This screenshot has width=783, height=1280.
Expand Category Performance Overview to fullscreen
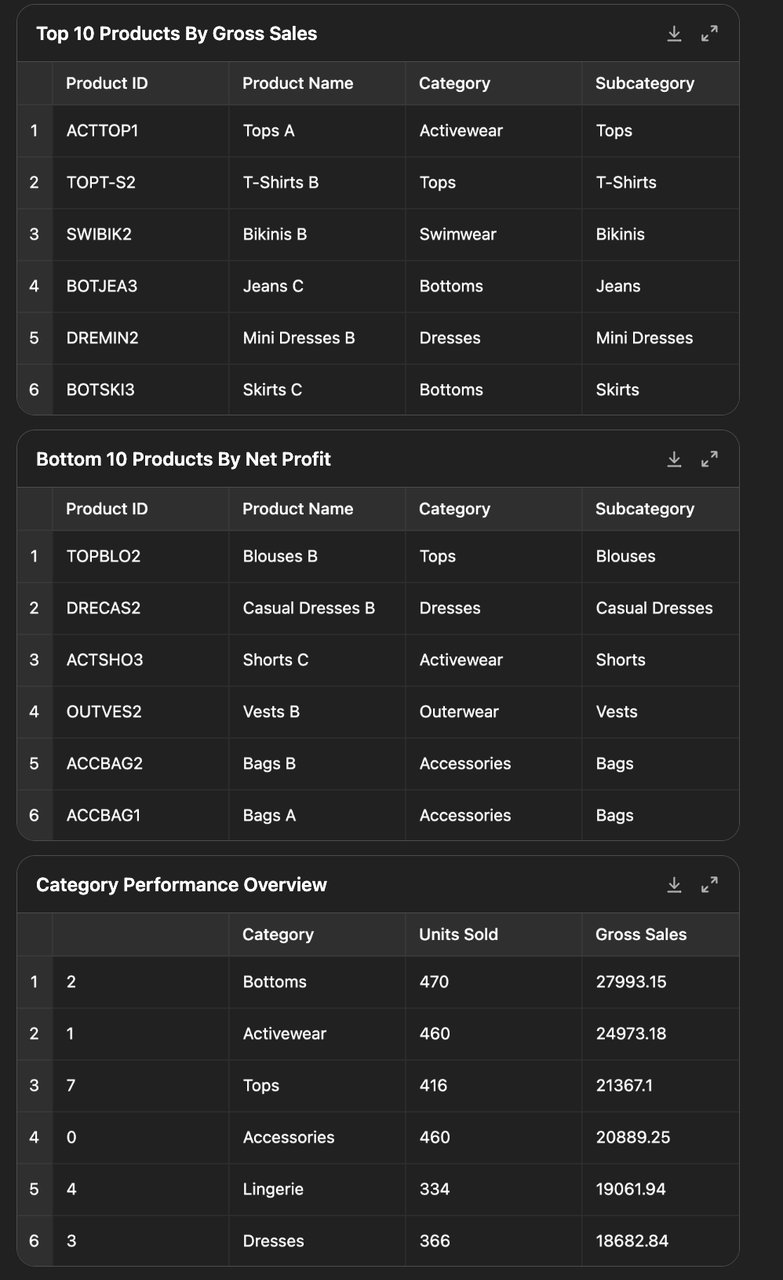[x=709, y=885]
